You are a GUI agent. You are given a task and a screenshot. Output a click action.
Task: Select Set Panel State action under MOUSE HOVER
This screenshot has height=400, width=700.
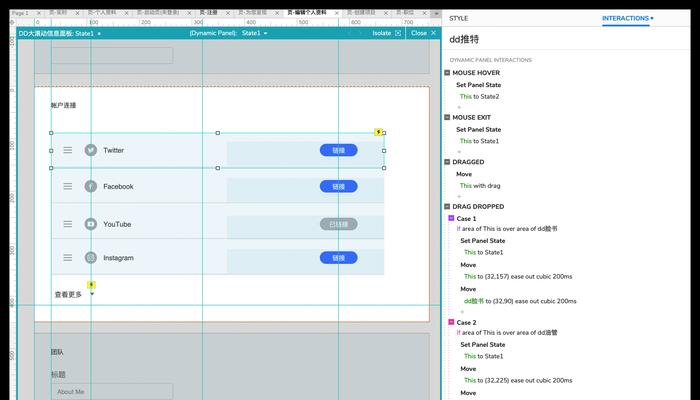tap(479, 85)
